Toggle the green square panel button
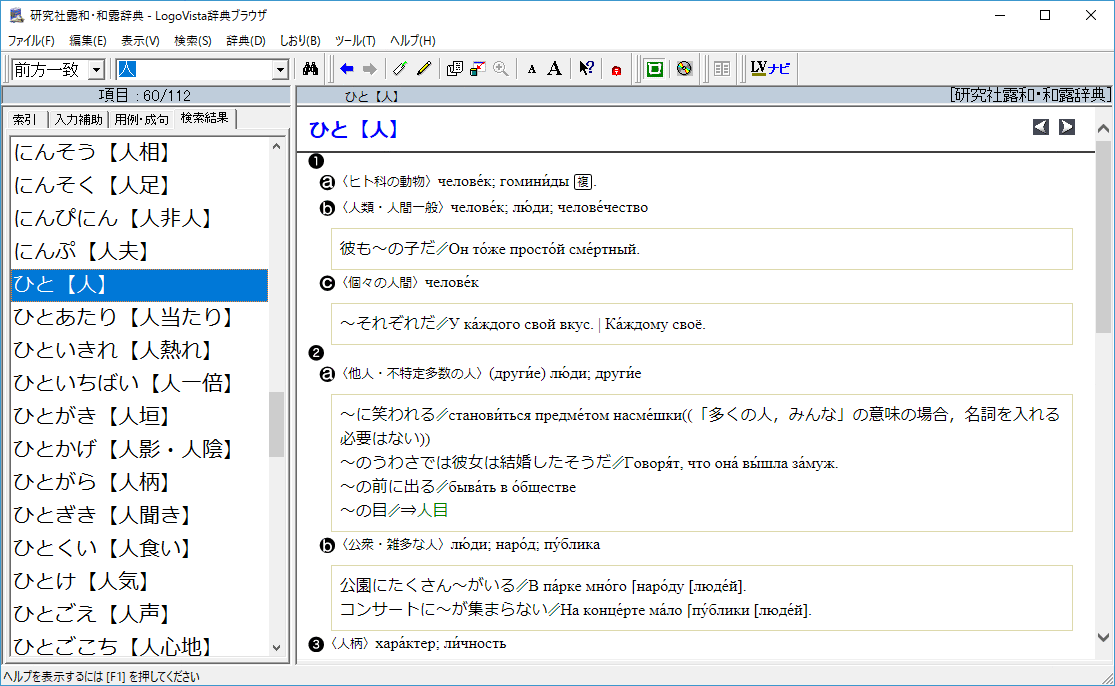The image size is (1115, 686). click(655, 69)
